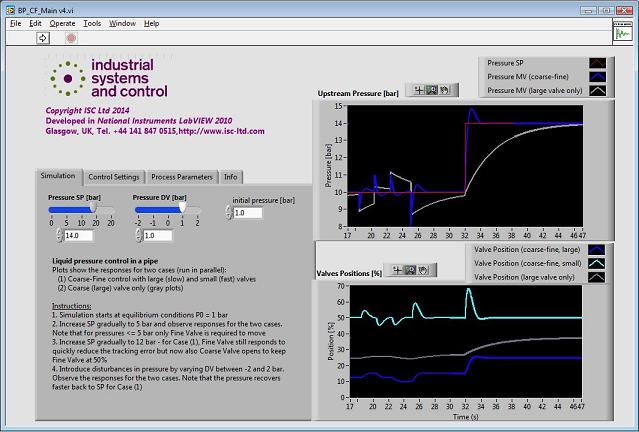Image resolution: width=639 pixels, height=432 pixels.
Task: Switch to the Process Parameters tab
Action: 182,177
